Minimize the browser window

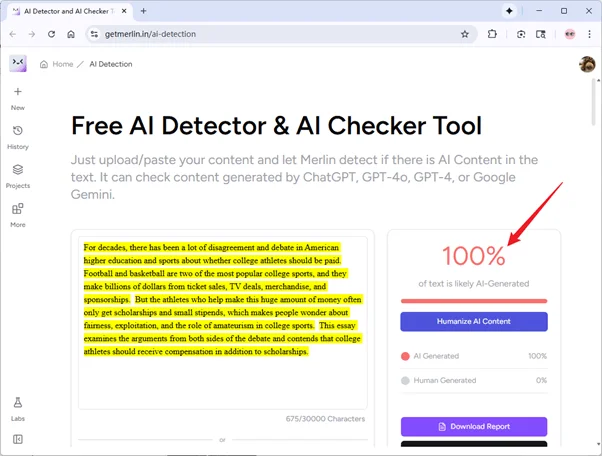(x=539, y=11)
